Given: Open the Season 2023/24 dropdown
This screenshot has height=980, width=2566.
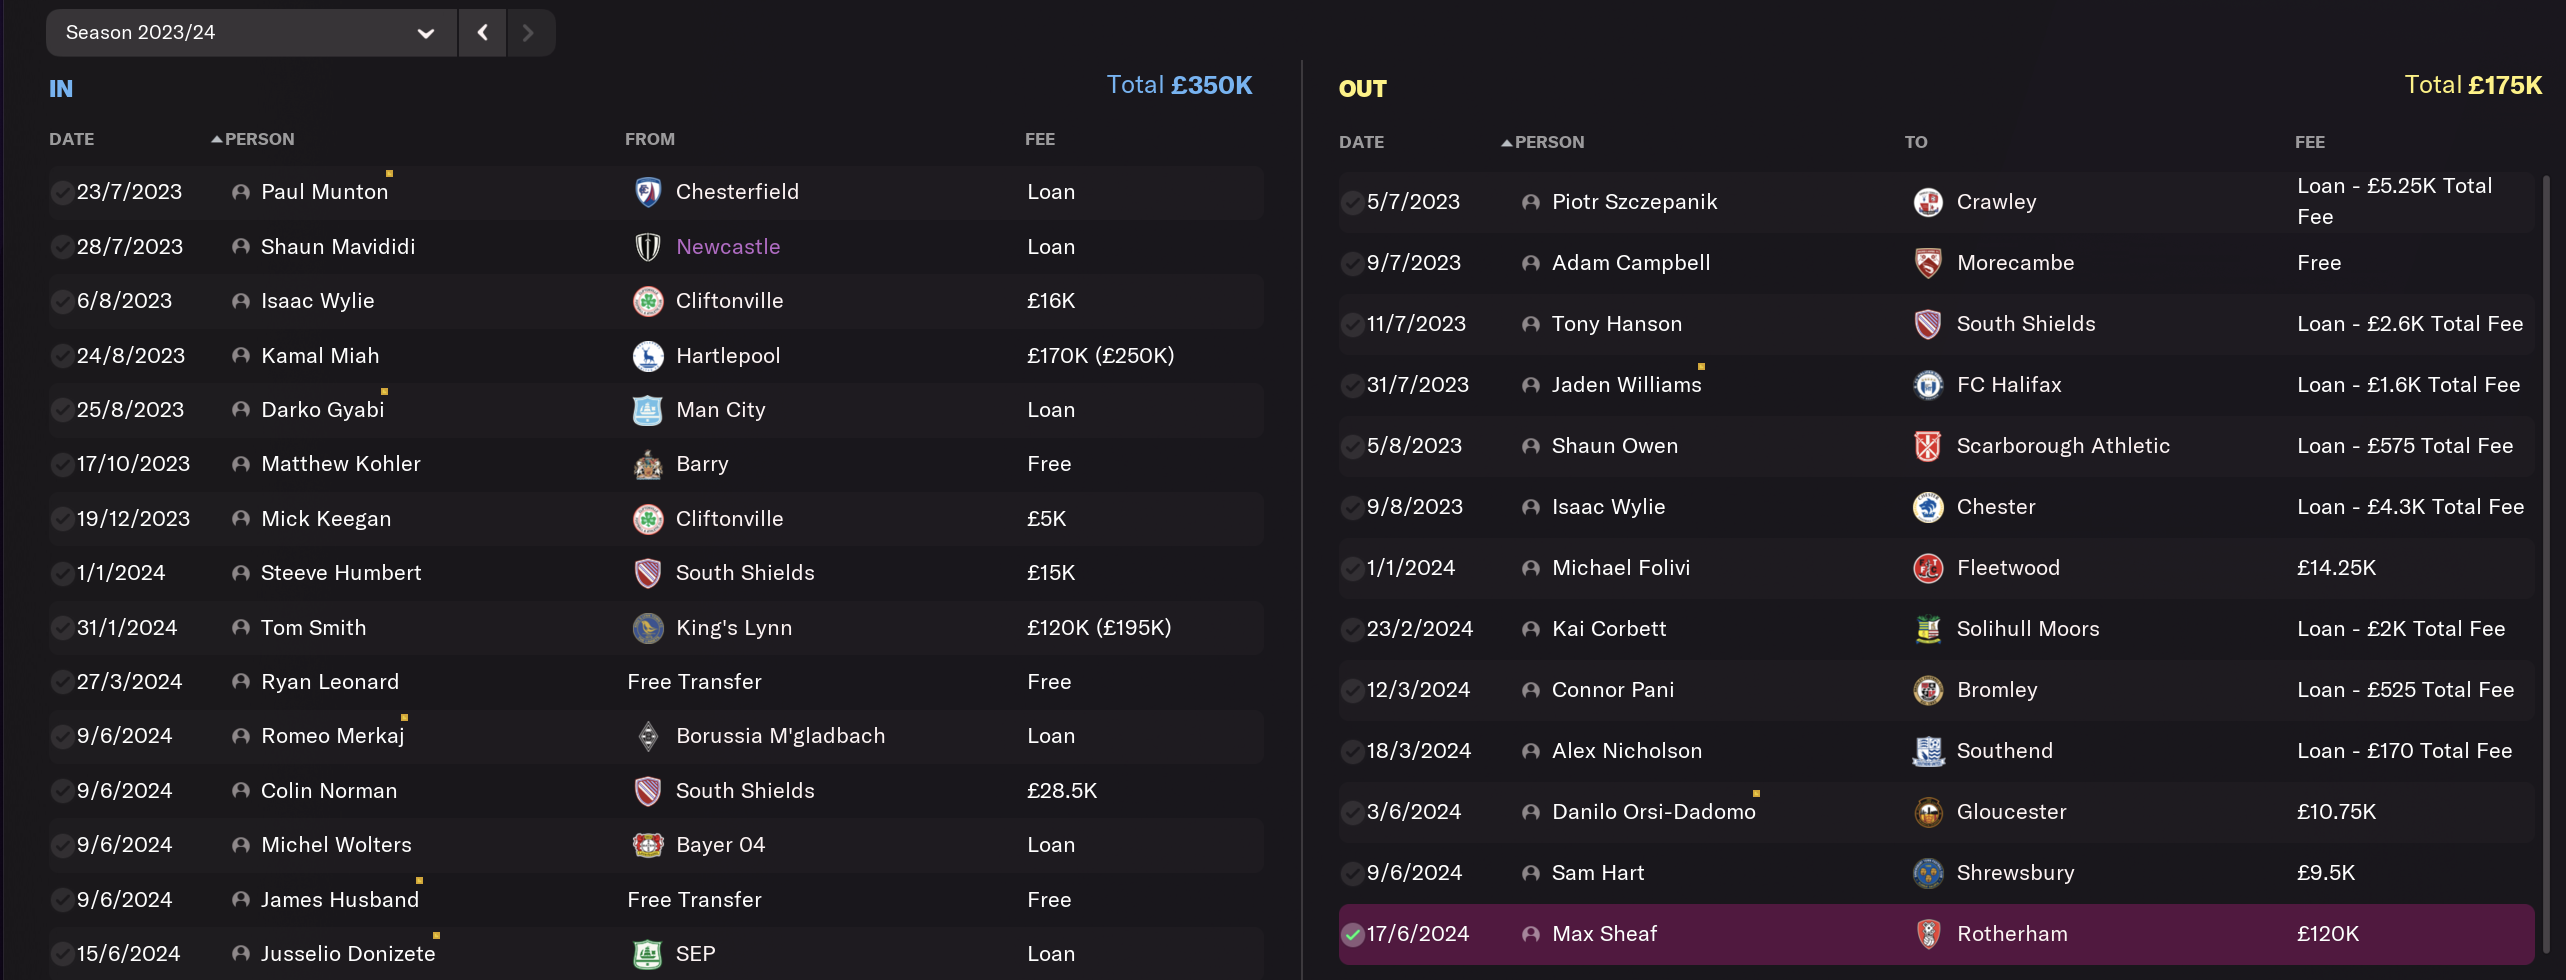Looking at the screenshot, I should tap(251, 33).
